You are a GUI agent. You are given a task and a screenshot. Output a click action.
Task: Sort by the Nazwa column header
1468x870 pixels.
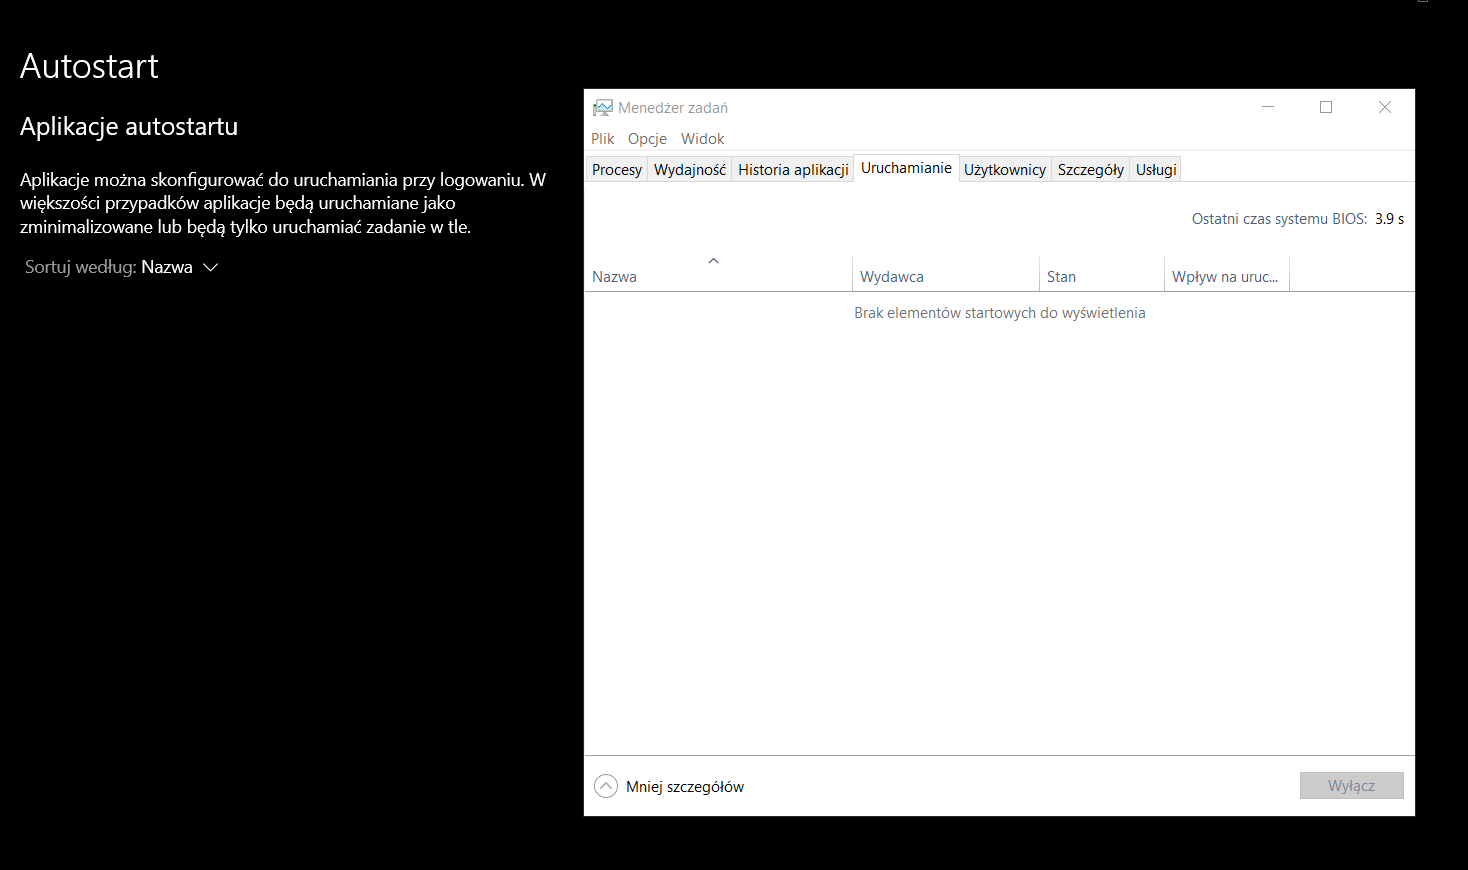tap(718, 274)
